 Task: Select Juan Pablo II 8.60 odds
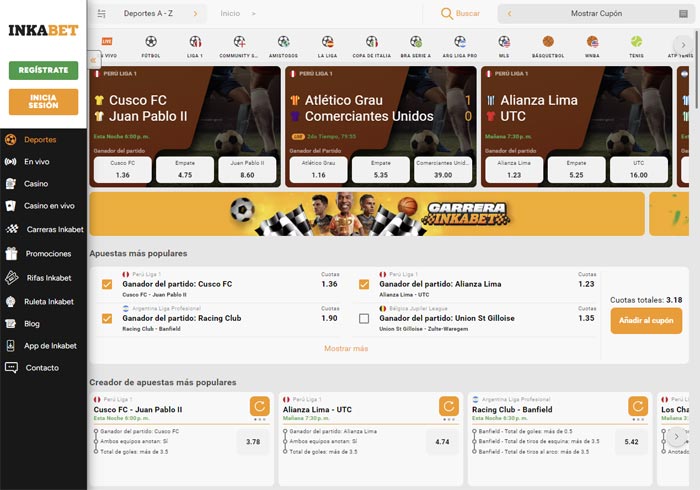point(247,170)
